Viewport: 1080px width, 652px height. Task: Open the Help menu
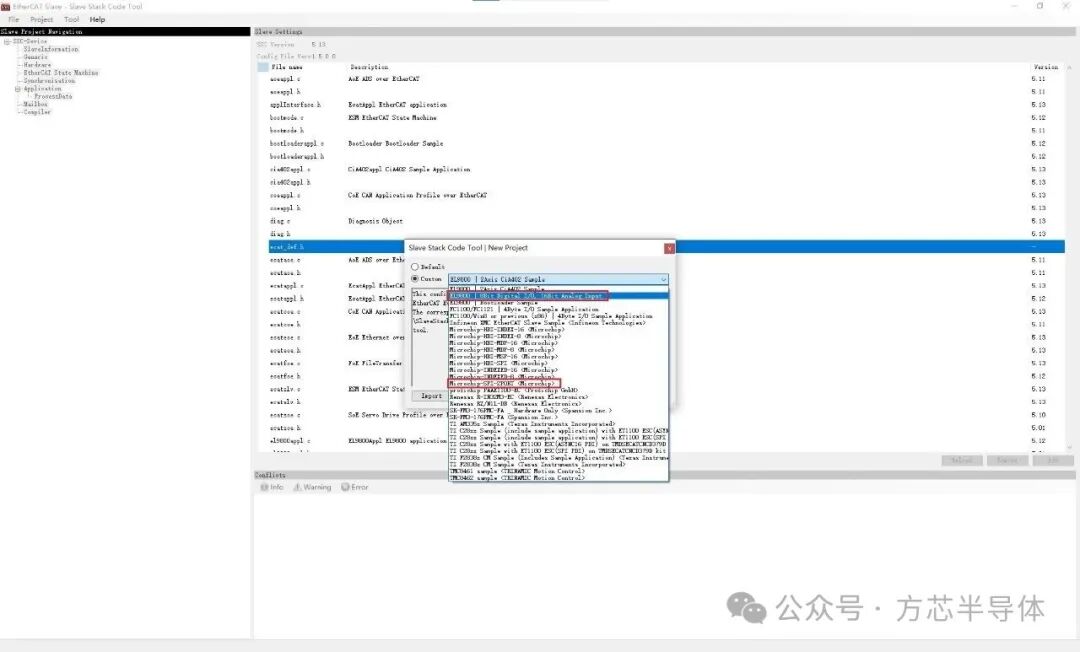[97, 19]
